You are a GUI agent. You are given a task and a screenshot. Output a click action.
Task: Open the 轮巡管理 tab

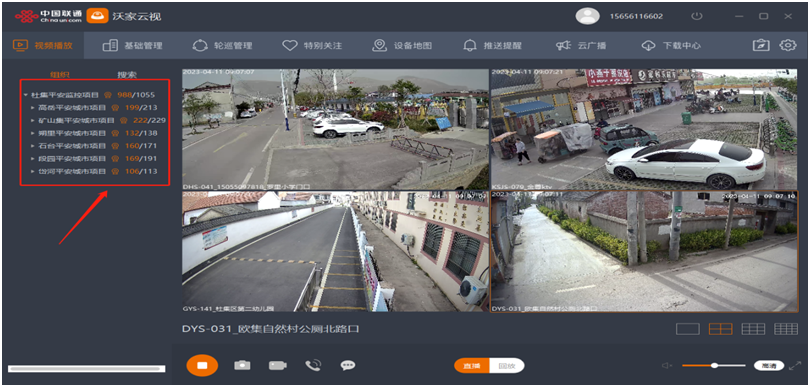point(222,45)
